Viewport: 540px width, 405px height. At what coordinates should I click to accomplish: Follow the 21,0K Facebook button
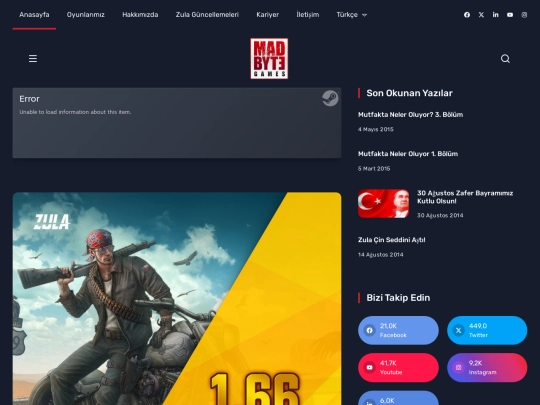[398, 330]
